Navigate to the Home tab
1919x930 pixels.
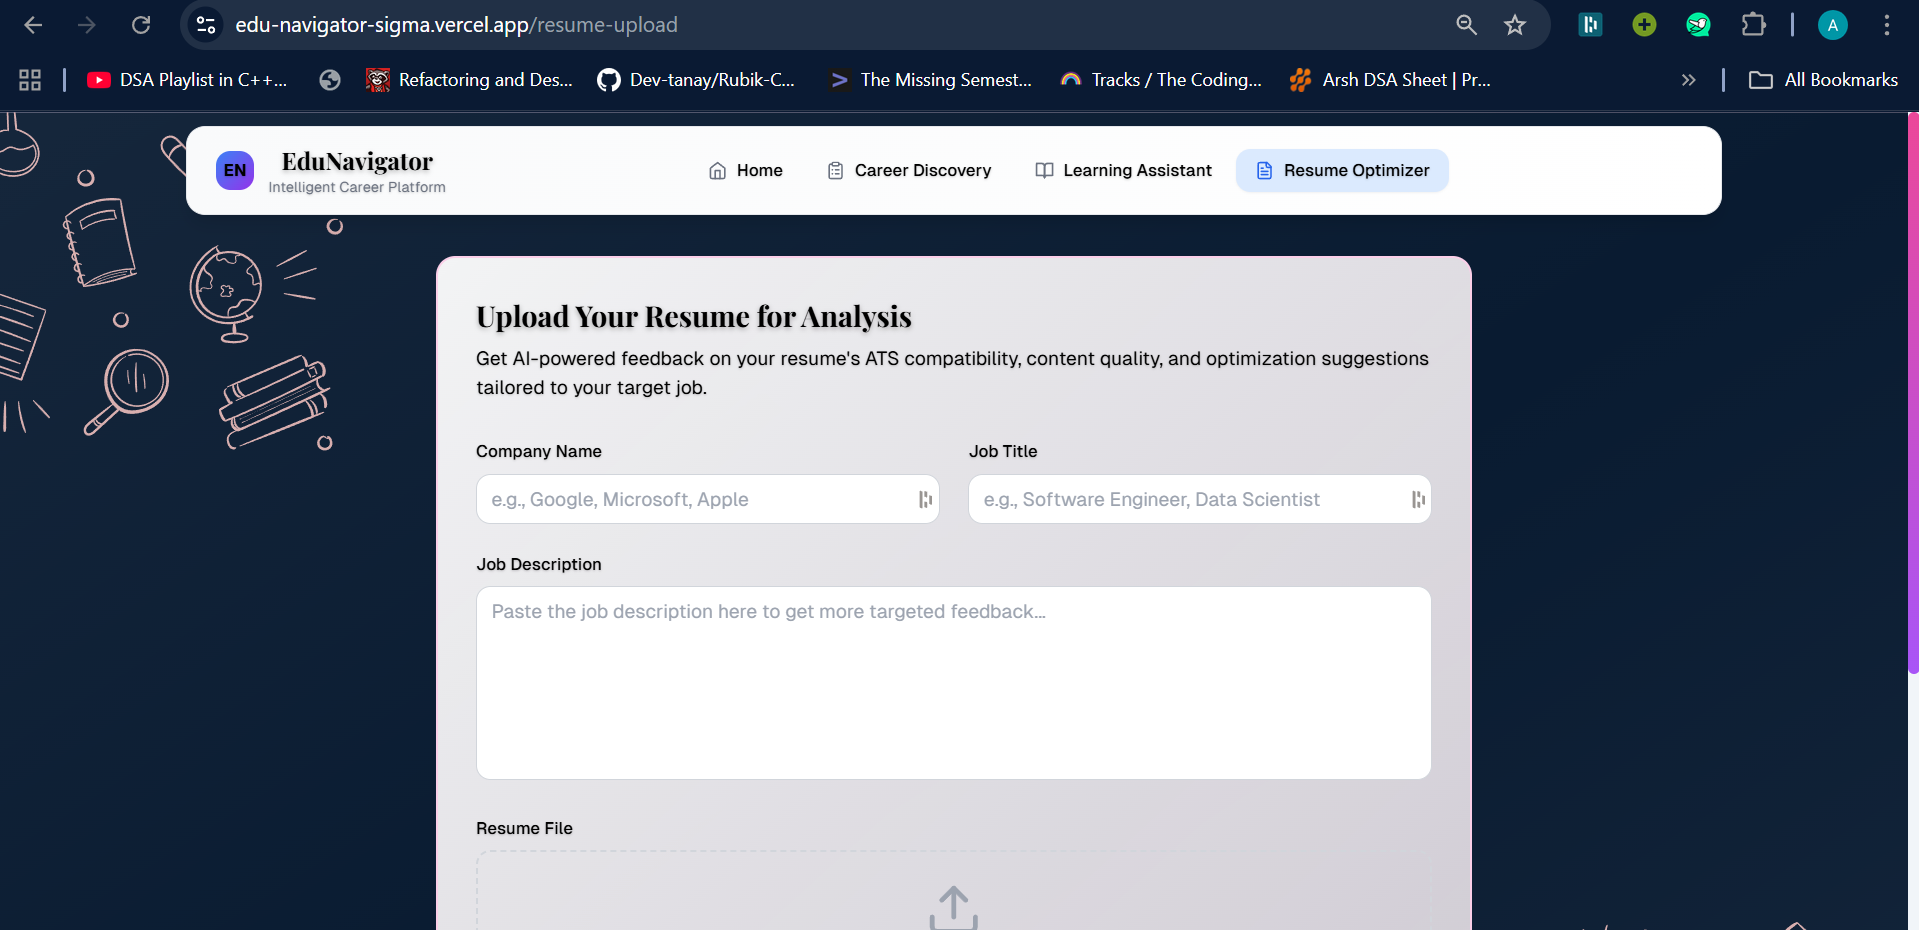pyautogui.click(x=746, y=171)
